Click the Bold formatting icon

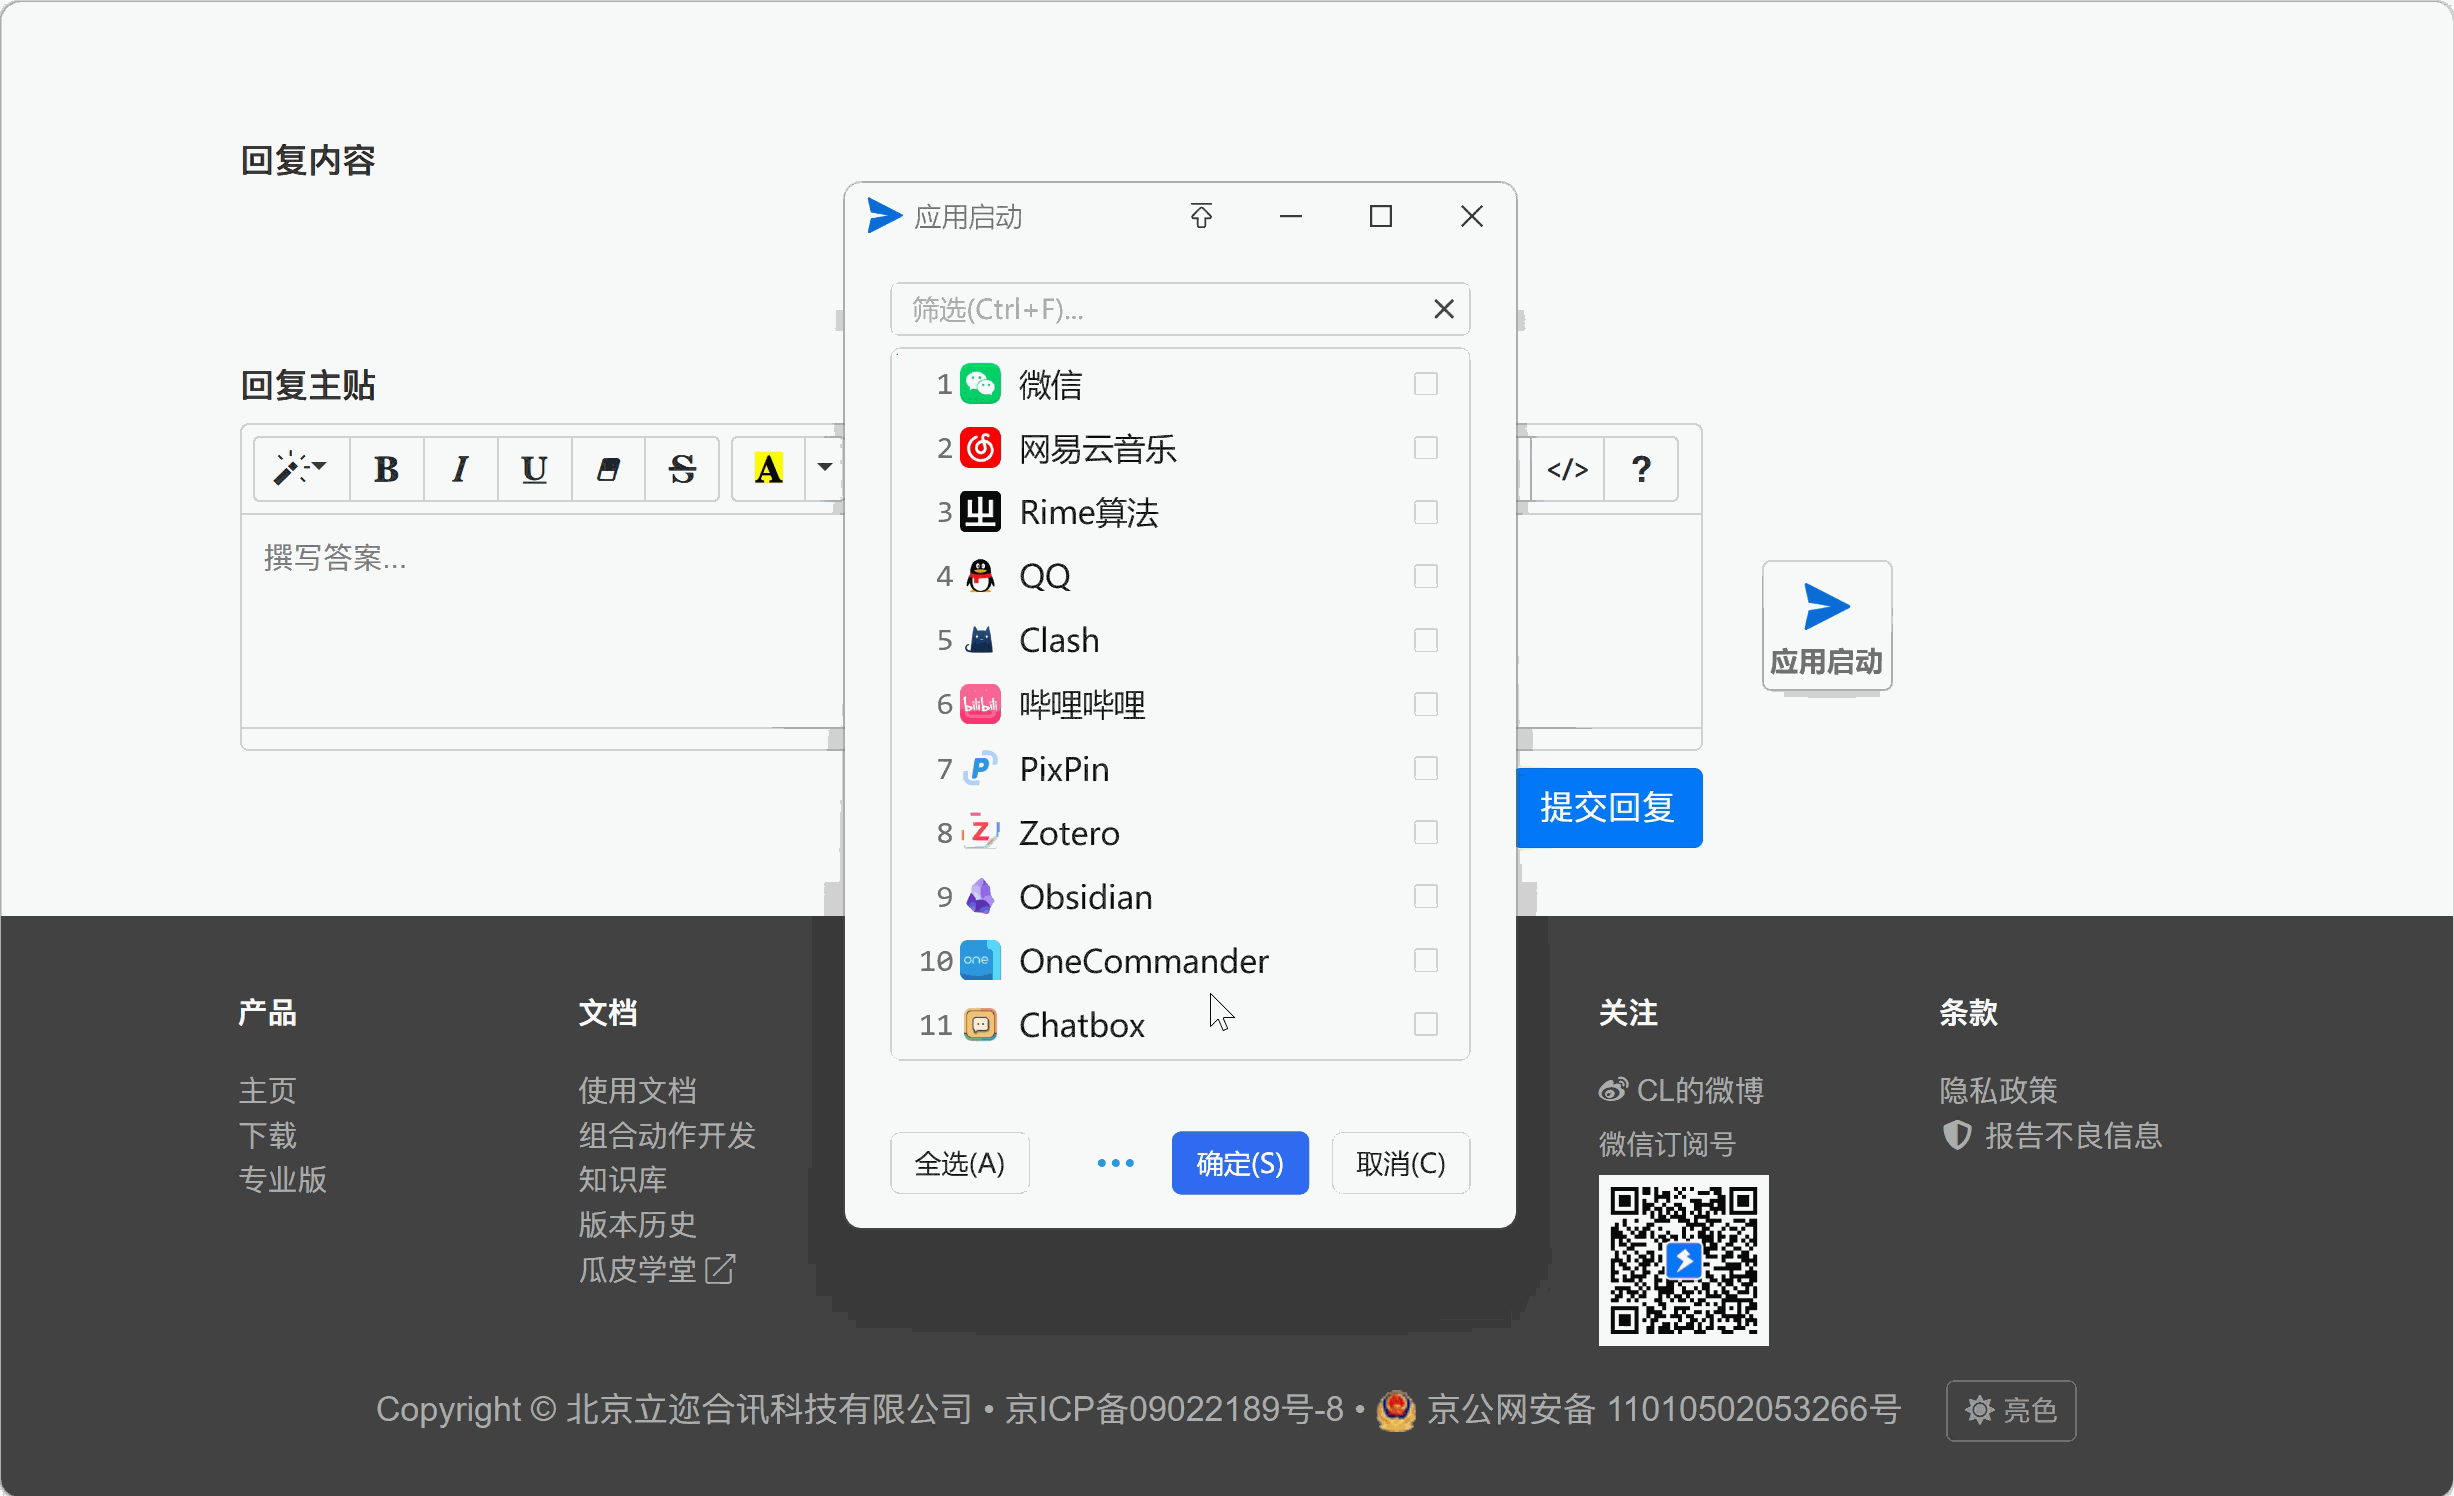386,469
